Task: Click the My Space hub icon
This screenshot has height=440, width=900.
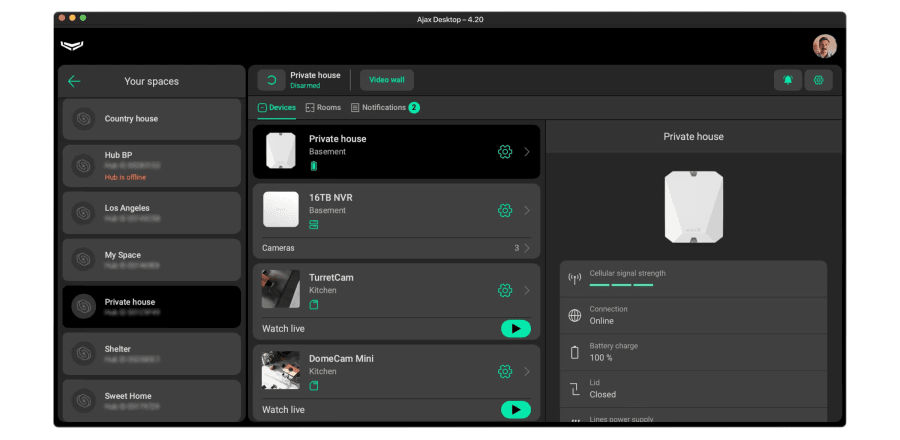Action: [84, 260]
